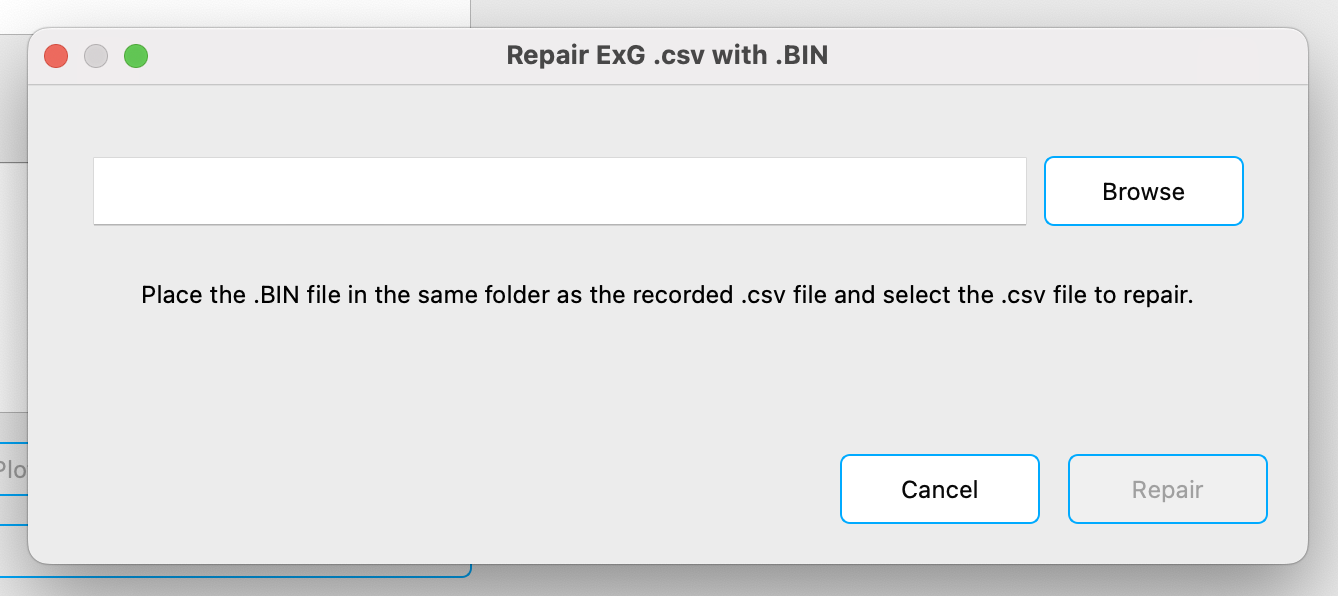Click the green zoom traffic light
Viewport: 1338px width, 596px height.
tap(137, 56)
